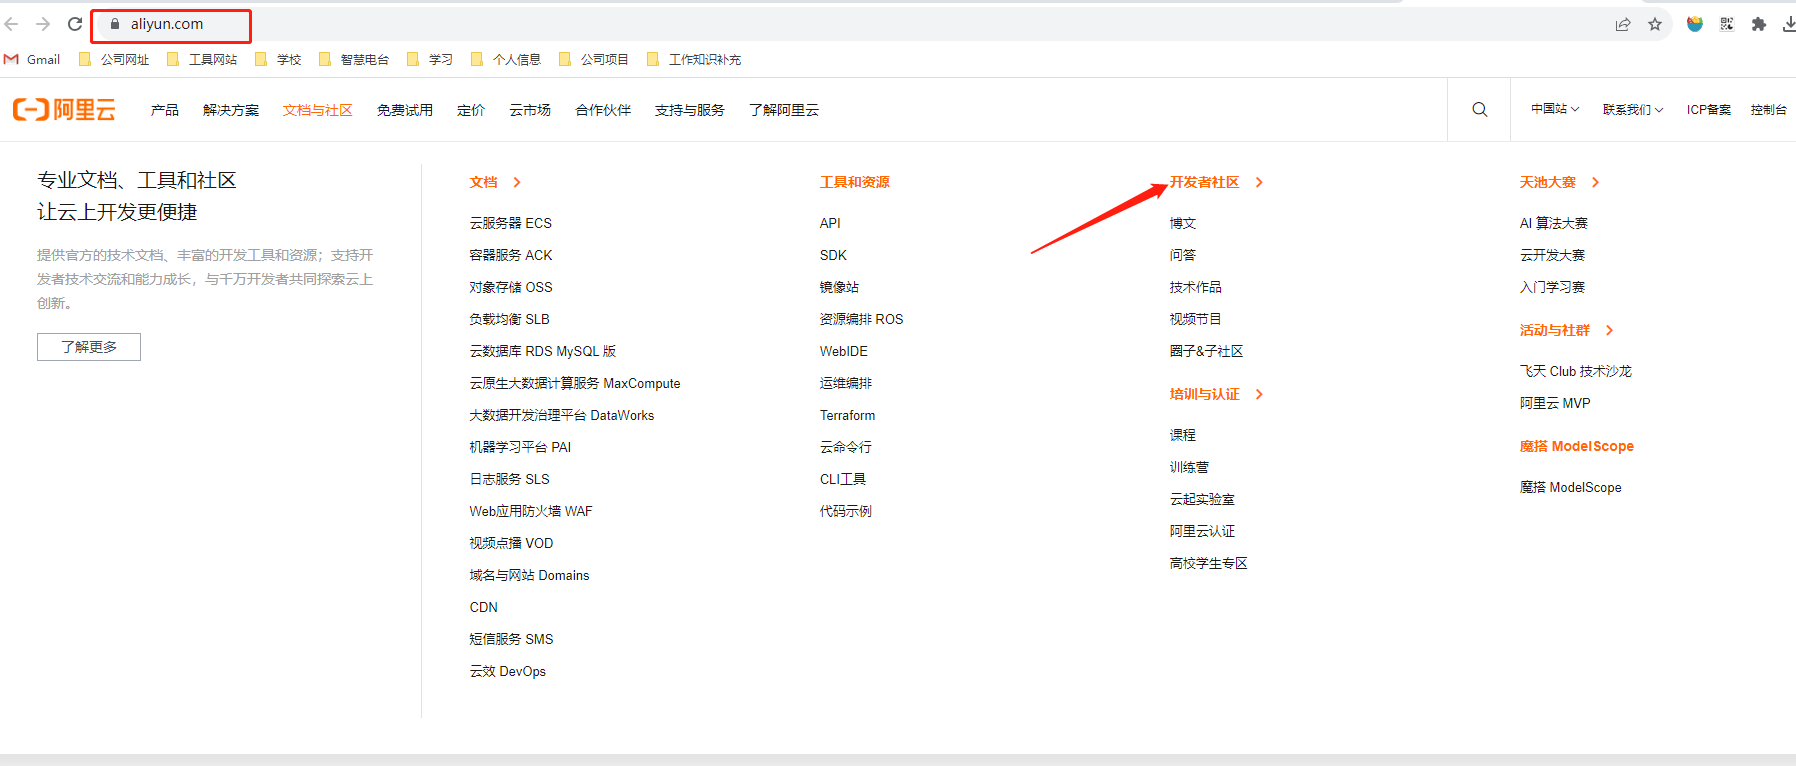
Task: Open the 高校学生专区 link
Action: pos(1209,563)
